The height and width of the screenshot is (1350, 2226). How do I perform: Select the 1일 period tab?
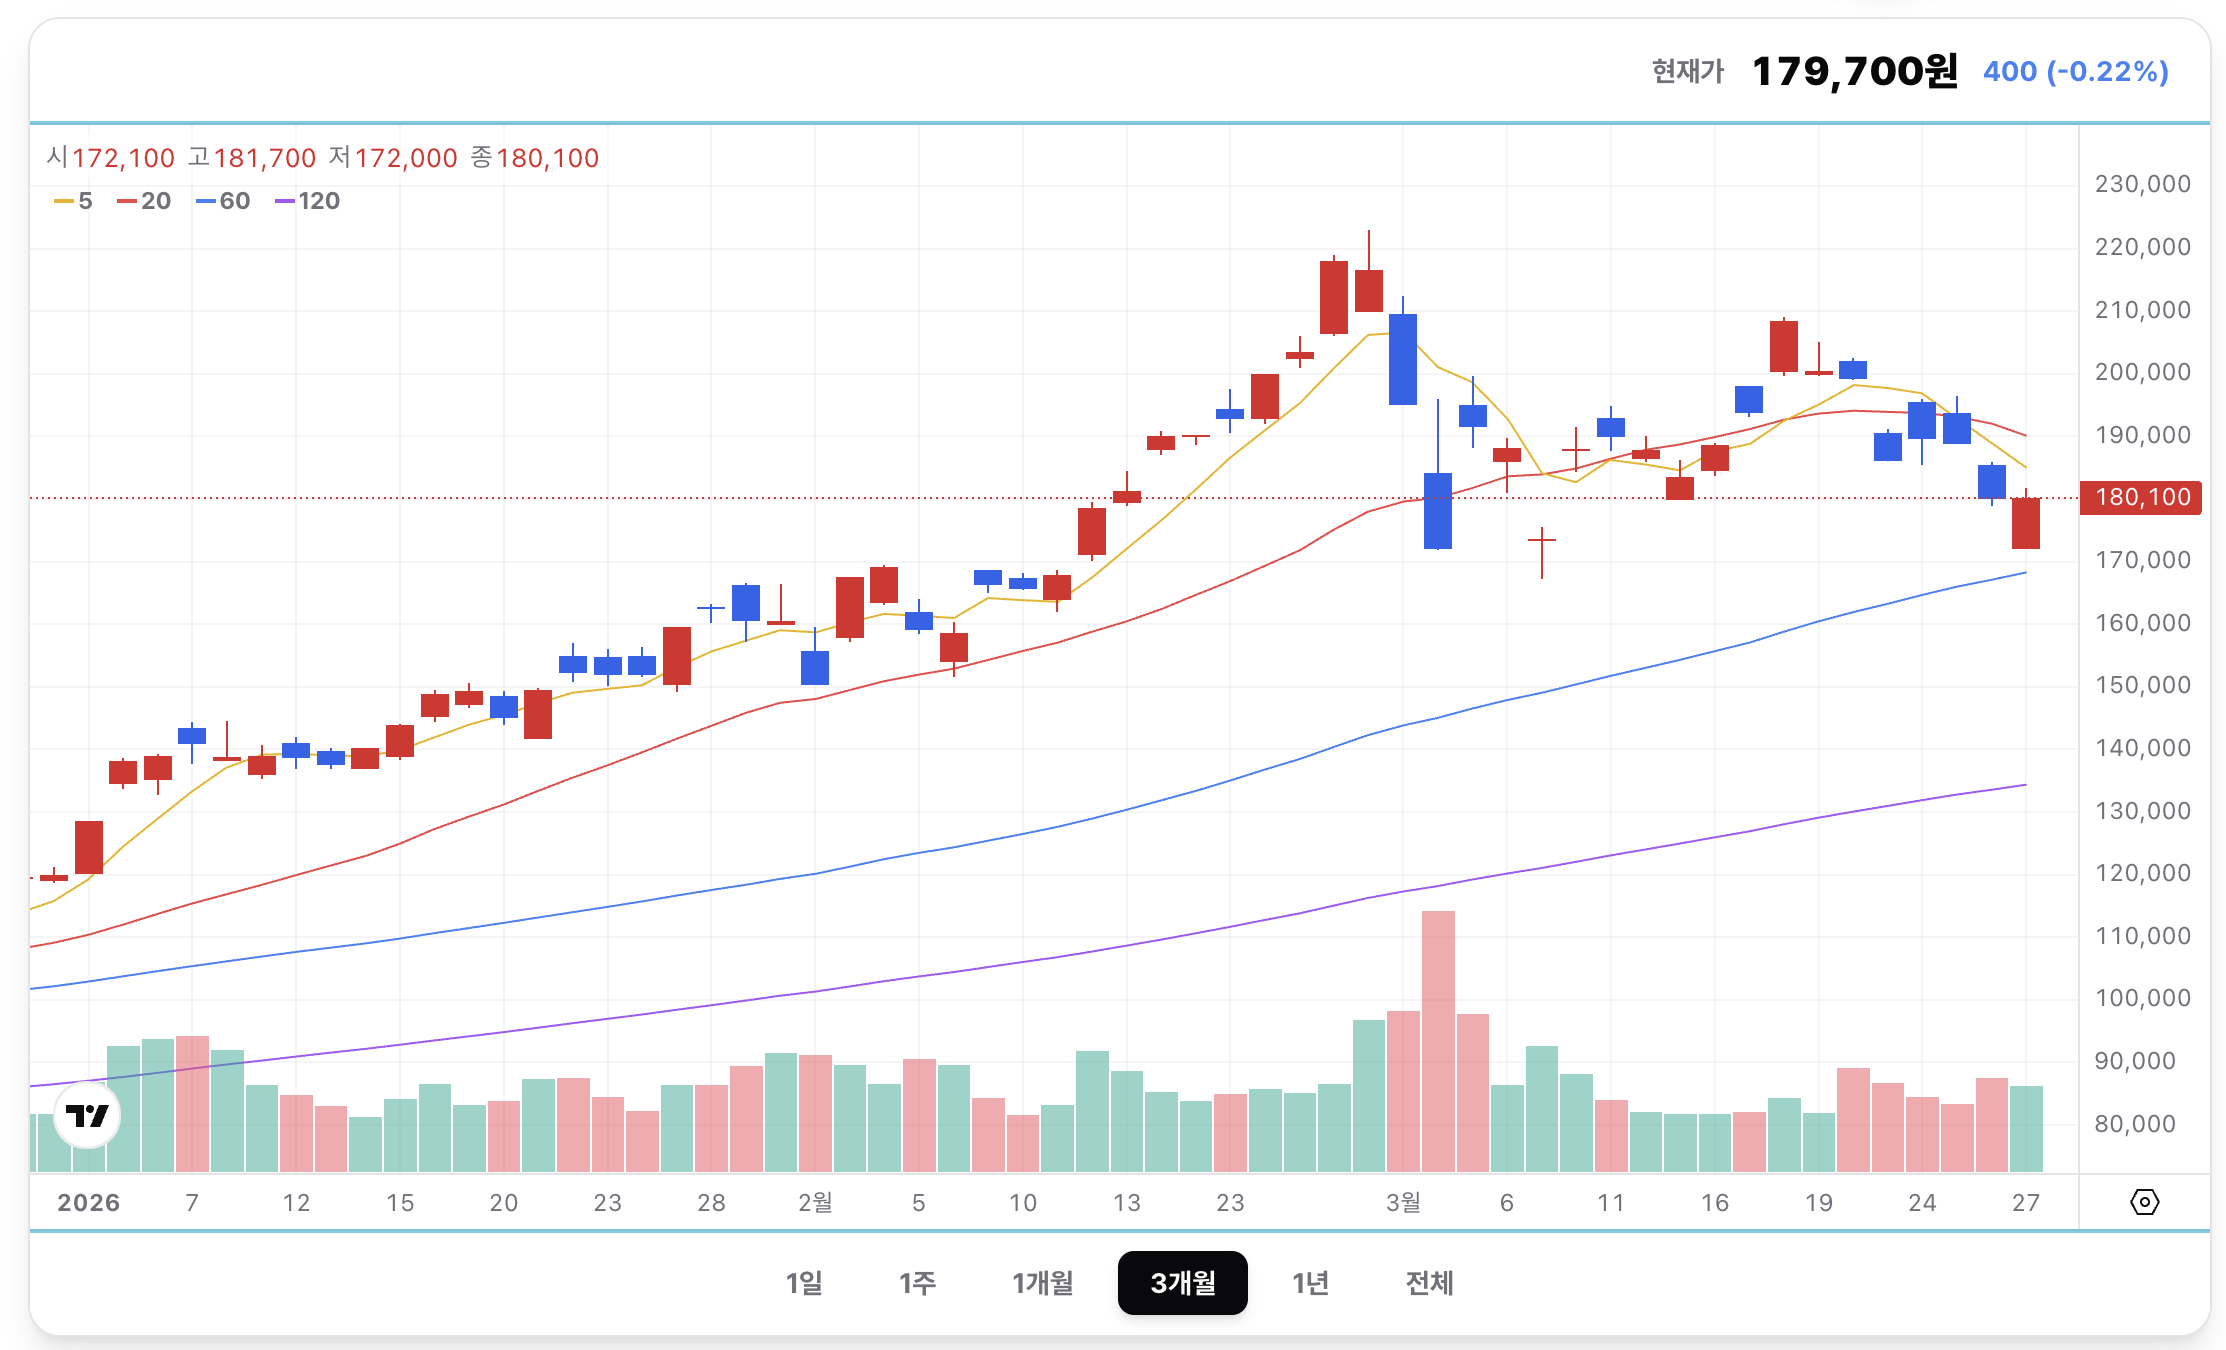point(804,1283)
